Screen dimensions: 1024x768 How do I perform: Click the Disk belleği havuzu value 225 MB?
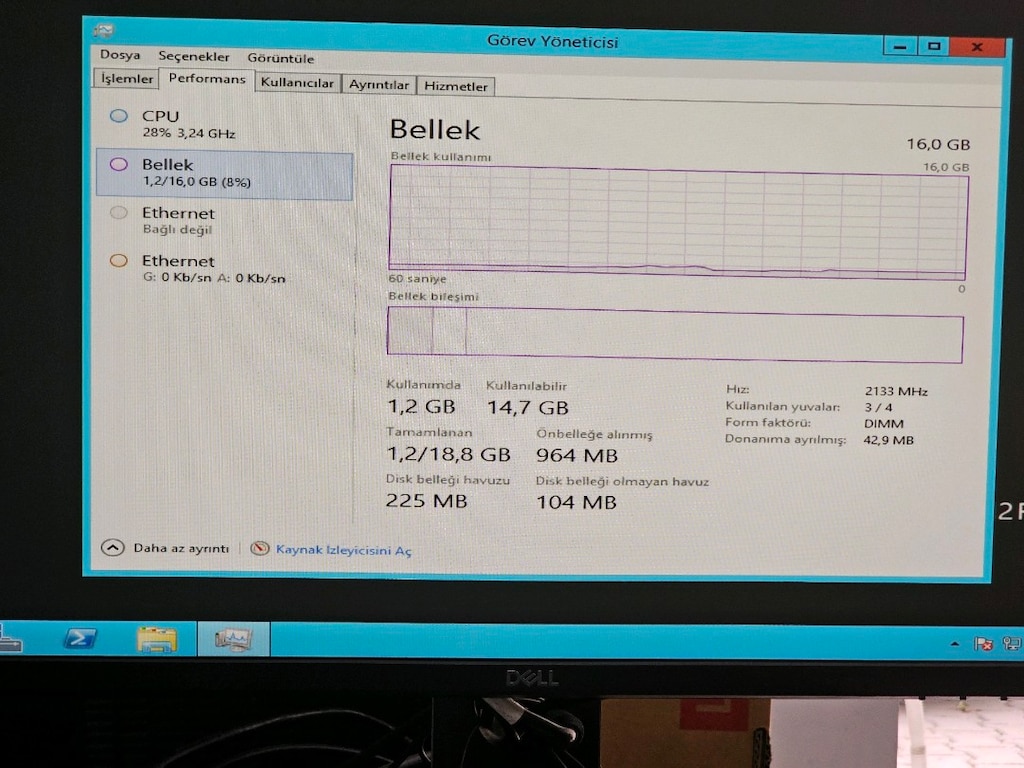pyautogui.click(x=426, y=501)
